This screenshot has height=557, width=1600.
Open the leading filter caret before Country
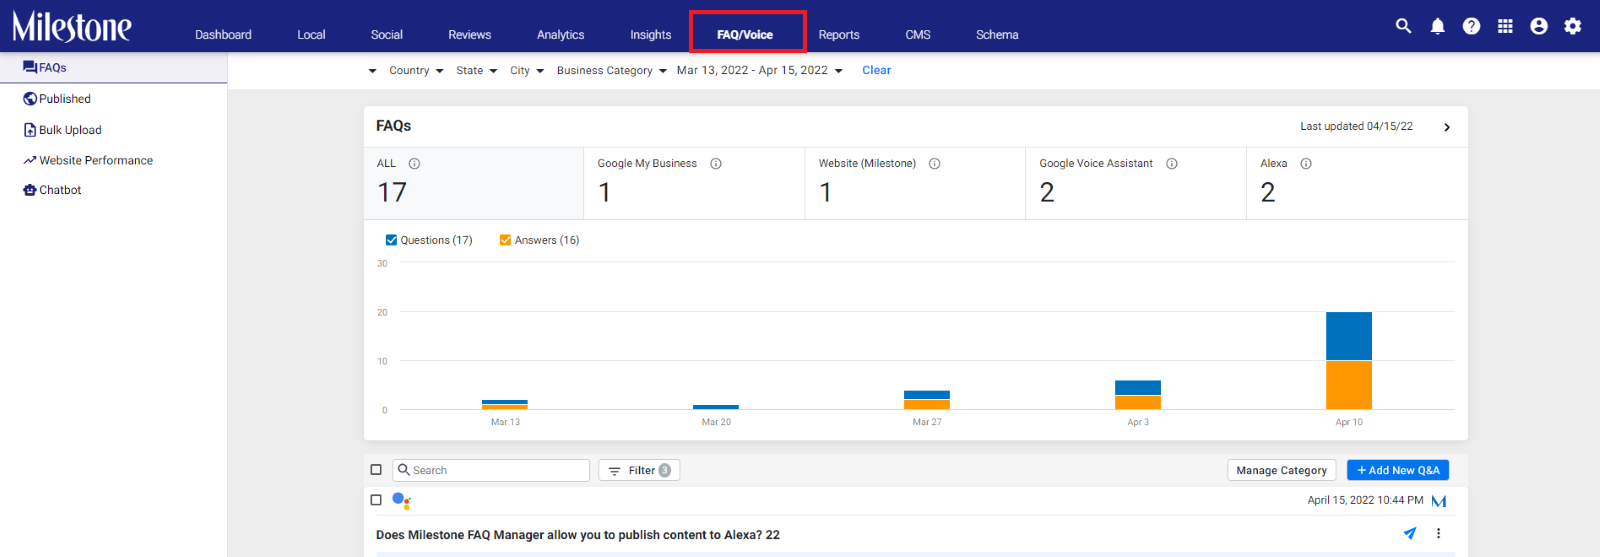(372, 71)
